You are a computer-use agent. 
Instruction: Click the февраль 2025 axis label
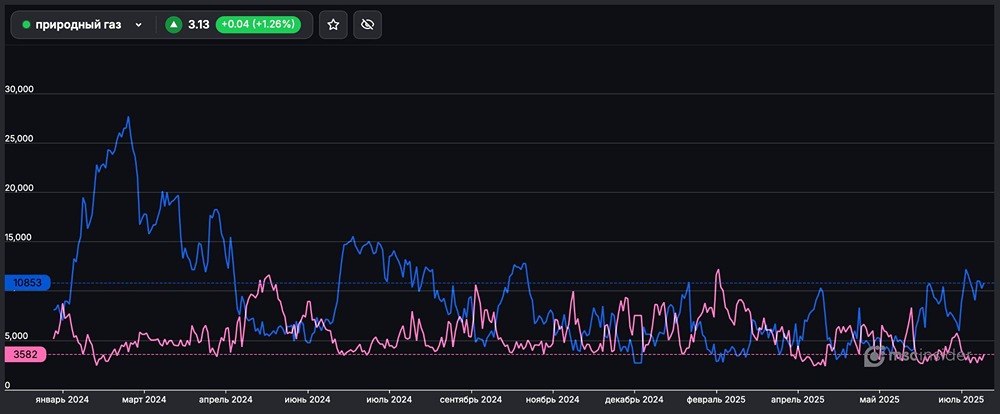point(716,400)
